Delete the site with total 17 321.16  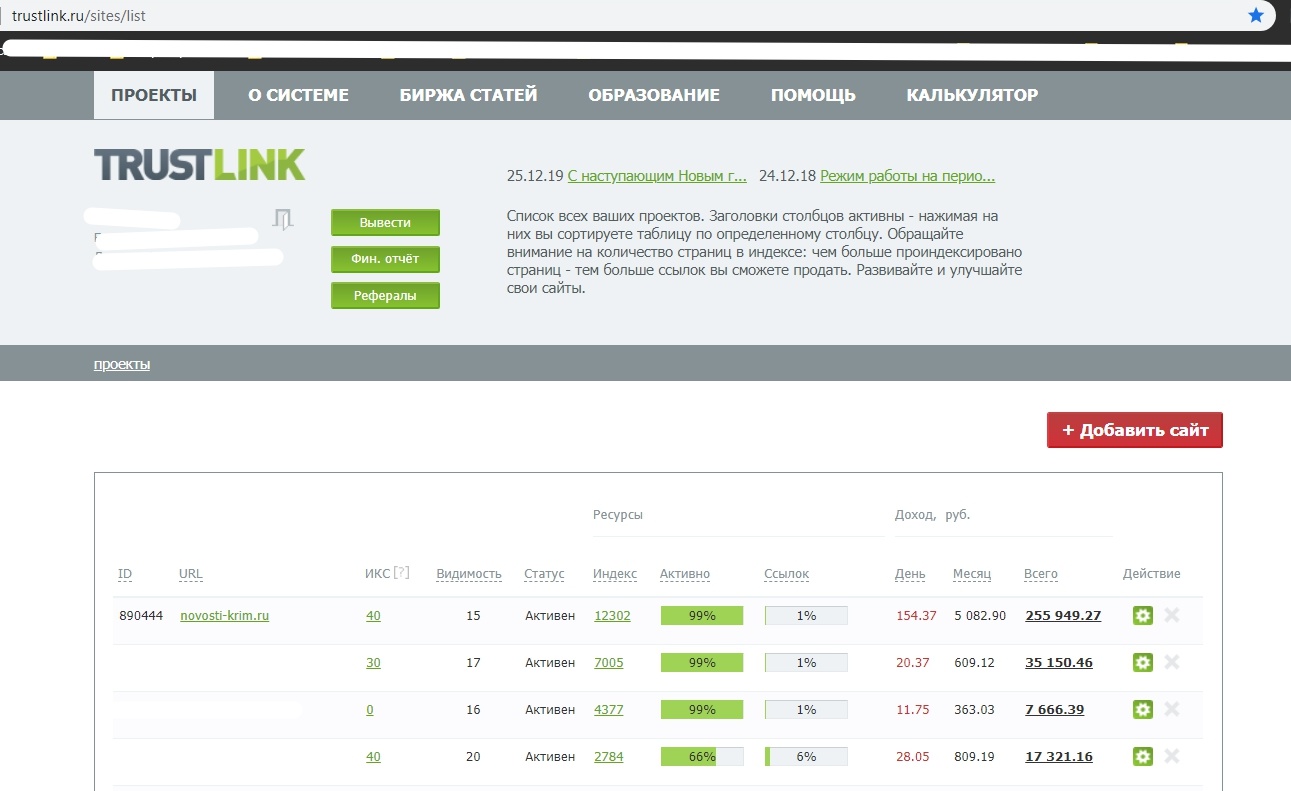[1172, 756]
